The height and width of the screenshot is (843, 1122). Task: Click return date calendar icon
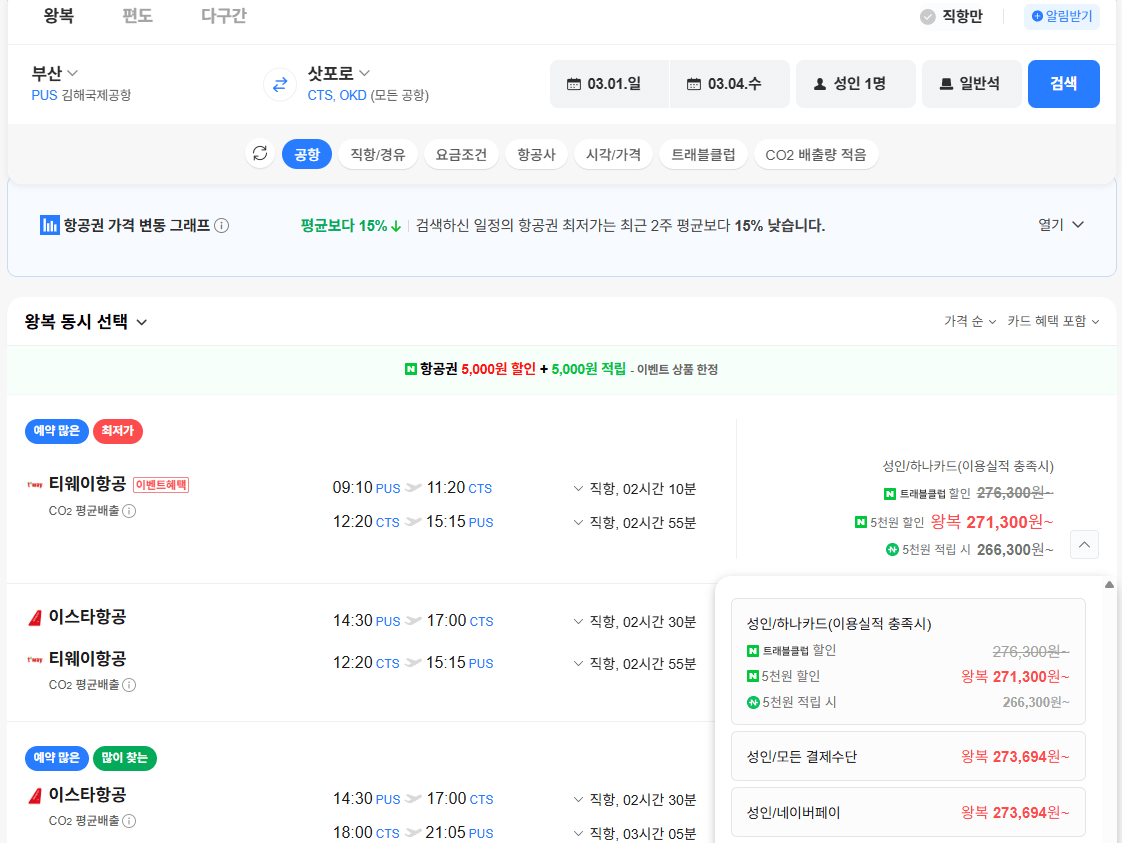tap(694, 84)
